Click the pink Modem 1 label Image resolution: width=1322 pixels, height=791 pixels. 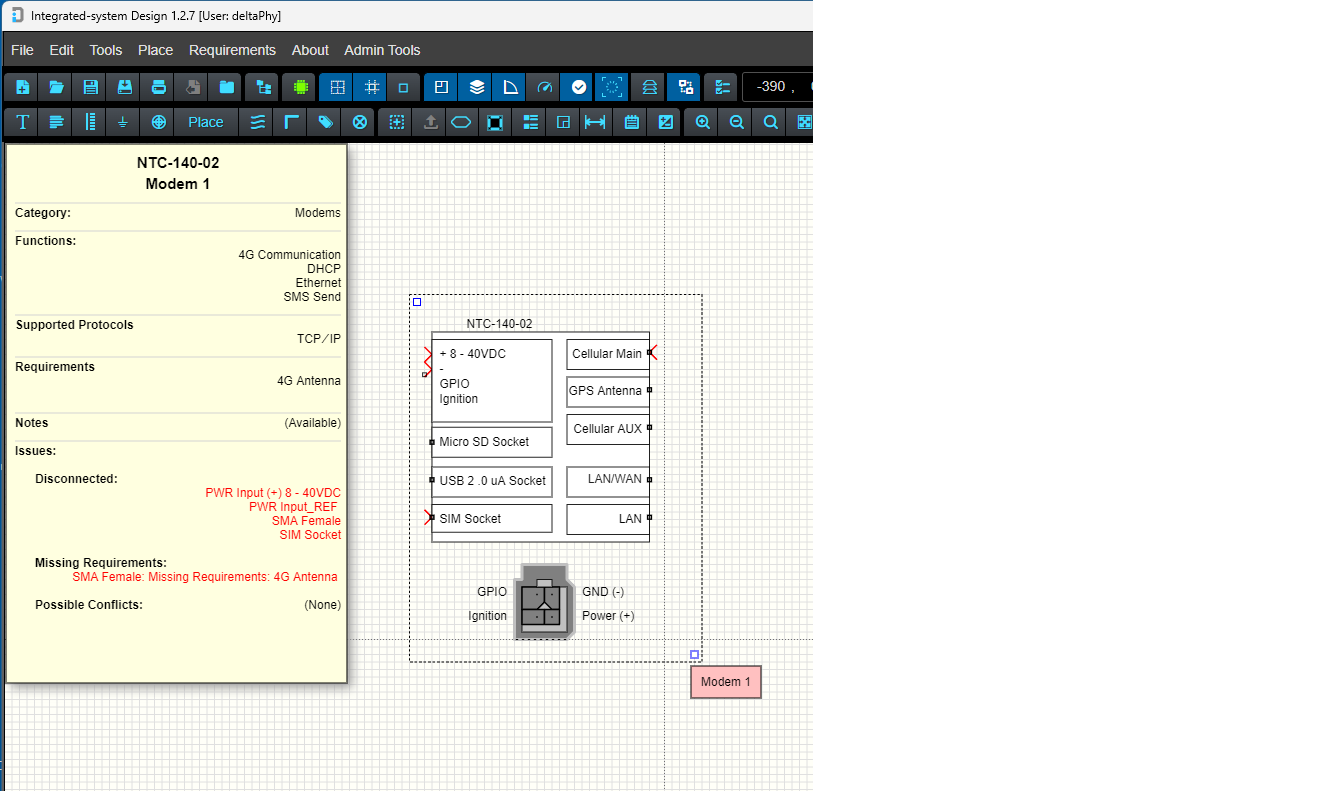click(725, 682)
